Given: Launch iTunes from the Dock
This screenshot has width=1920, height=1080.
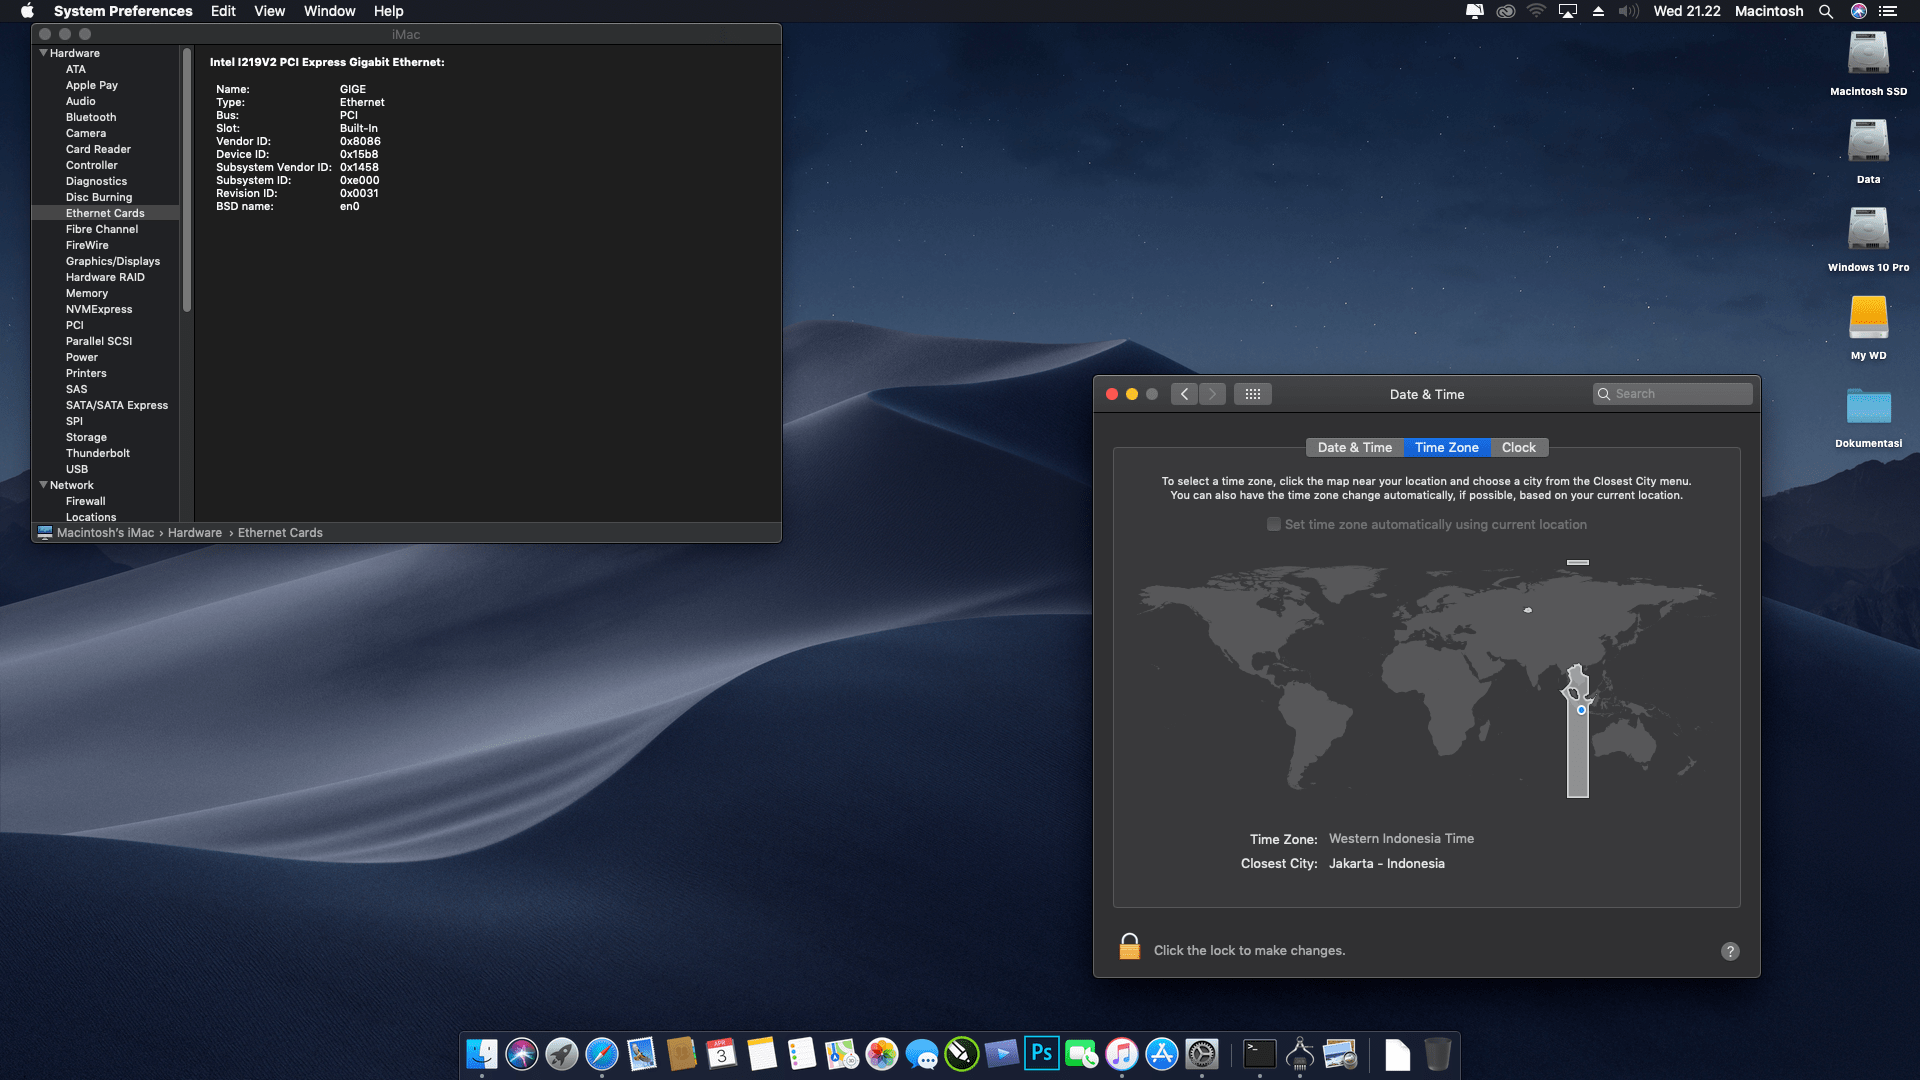Looking at the screenshot, I should coord(1122,1053).
